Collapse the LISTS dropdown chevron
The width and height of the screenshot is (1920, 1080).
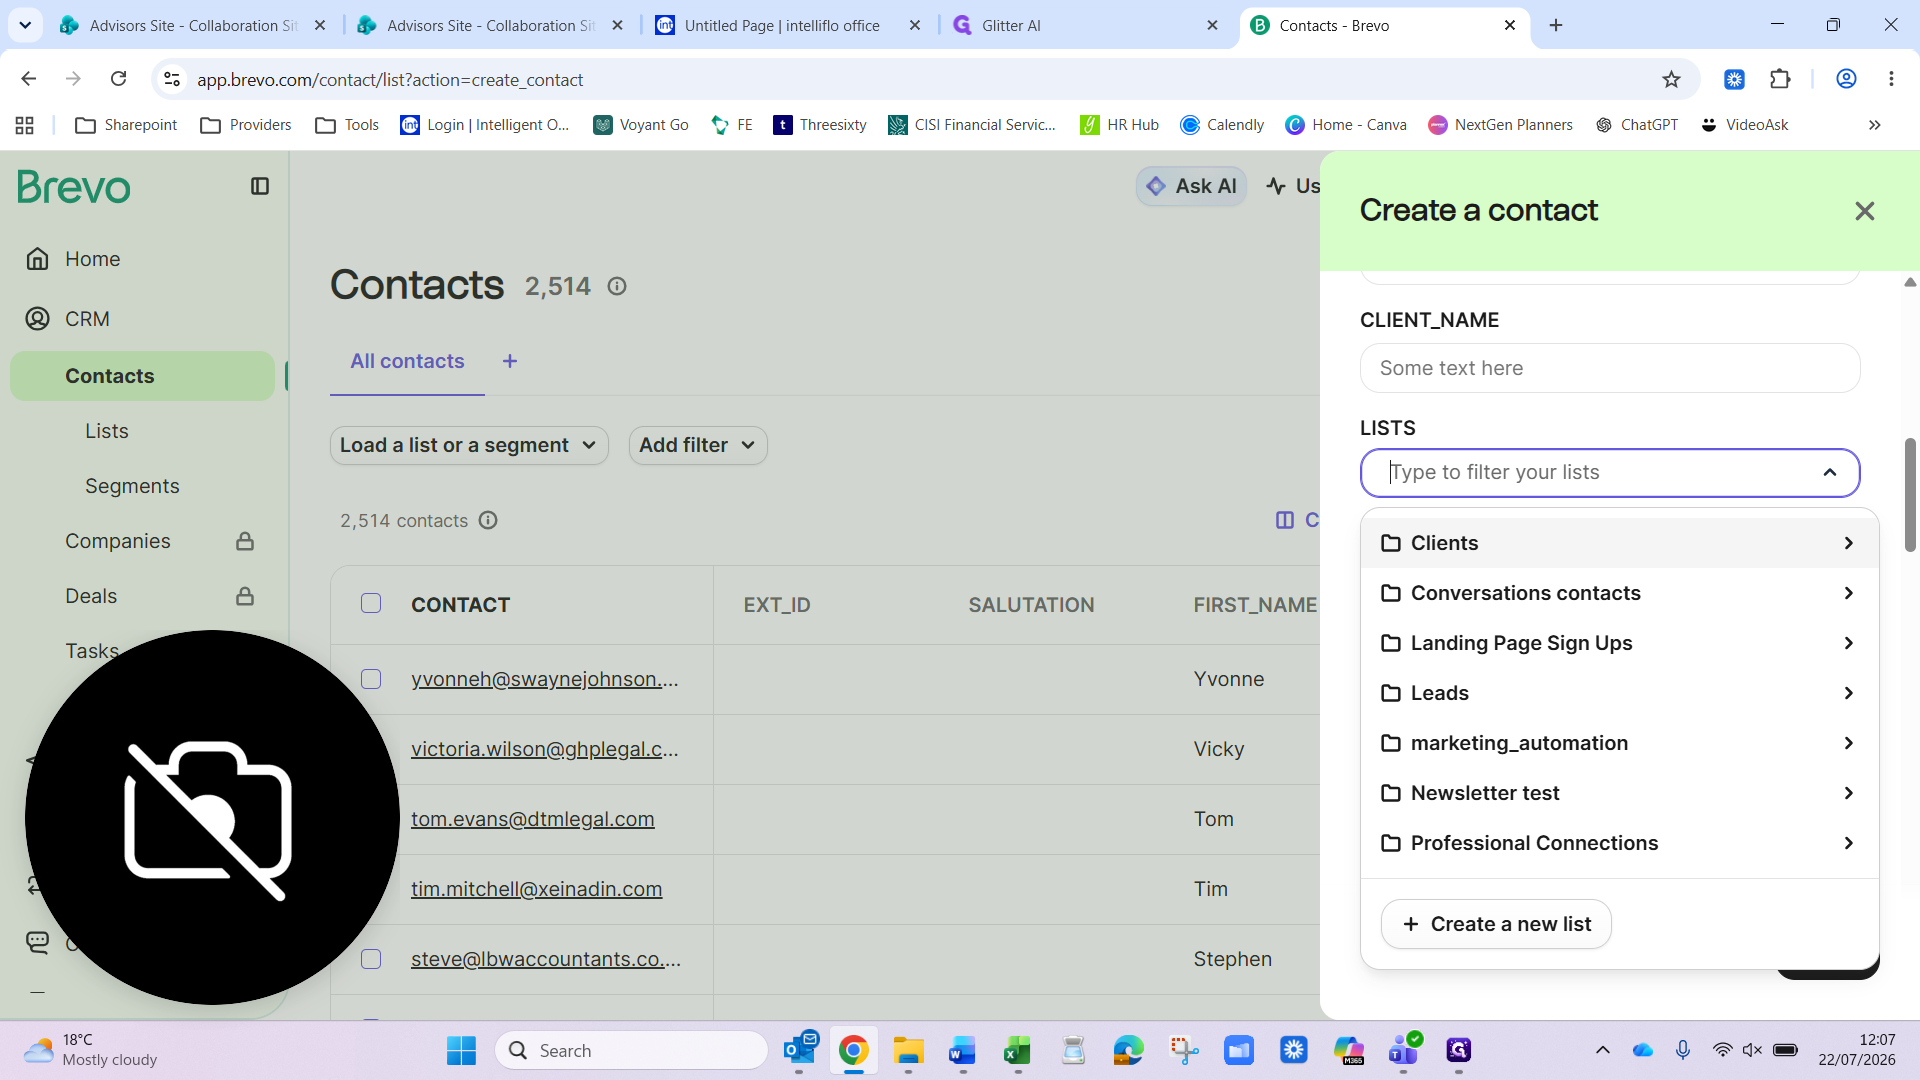tap(1830, 473)
